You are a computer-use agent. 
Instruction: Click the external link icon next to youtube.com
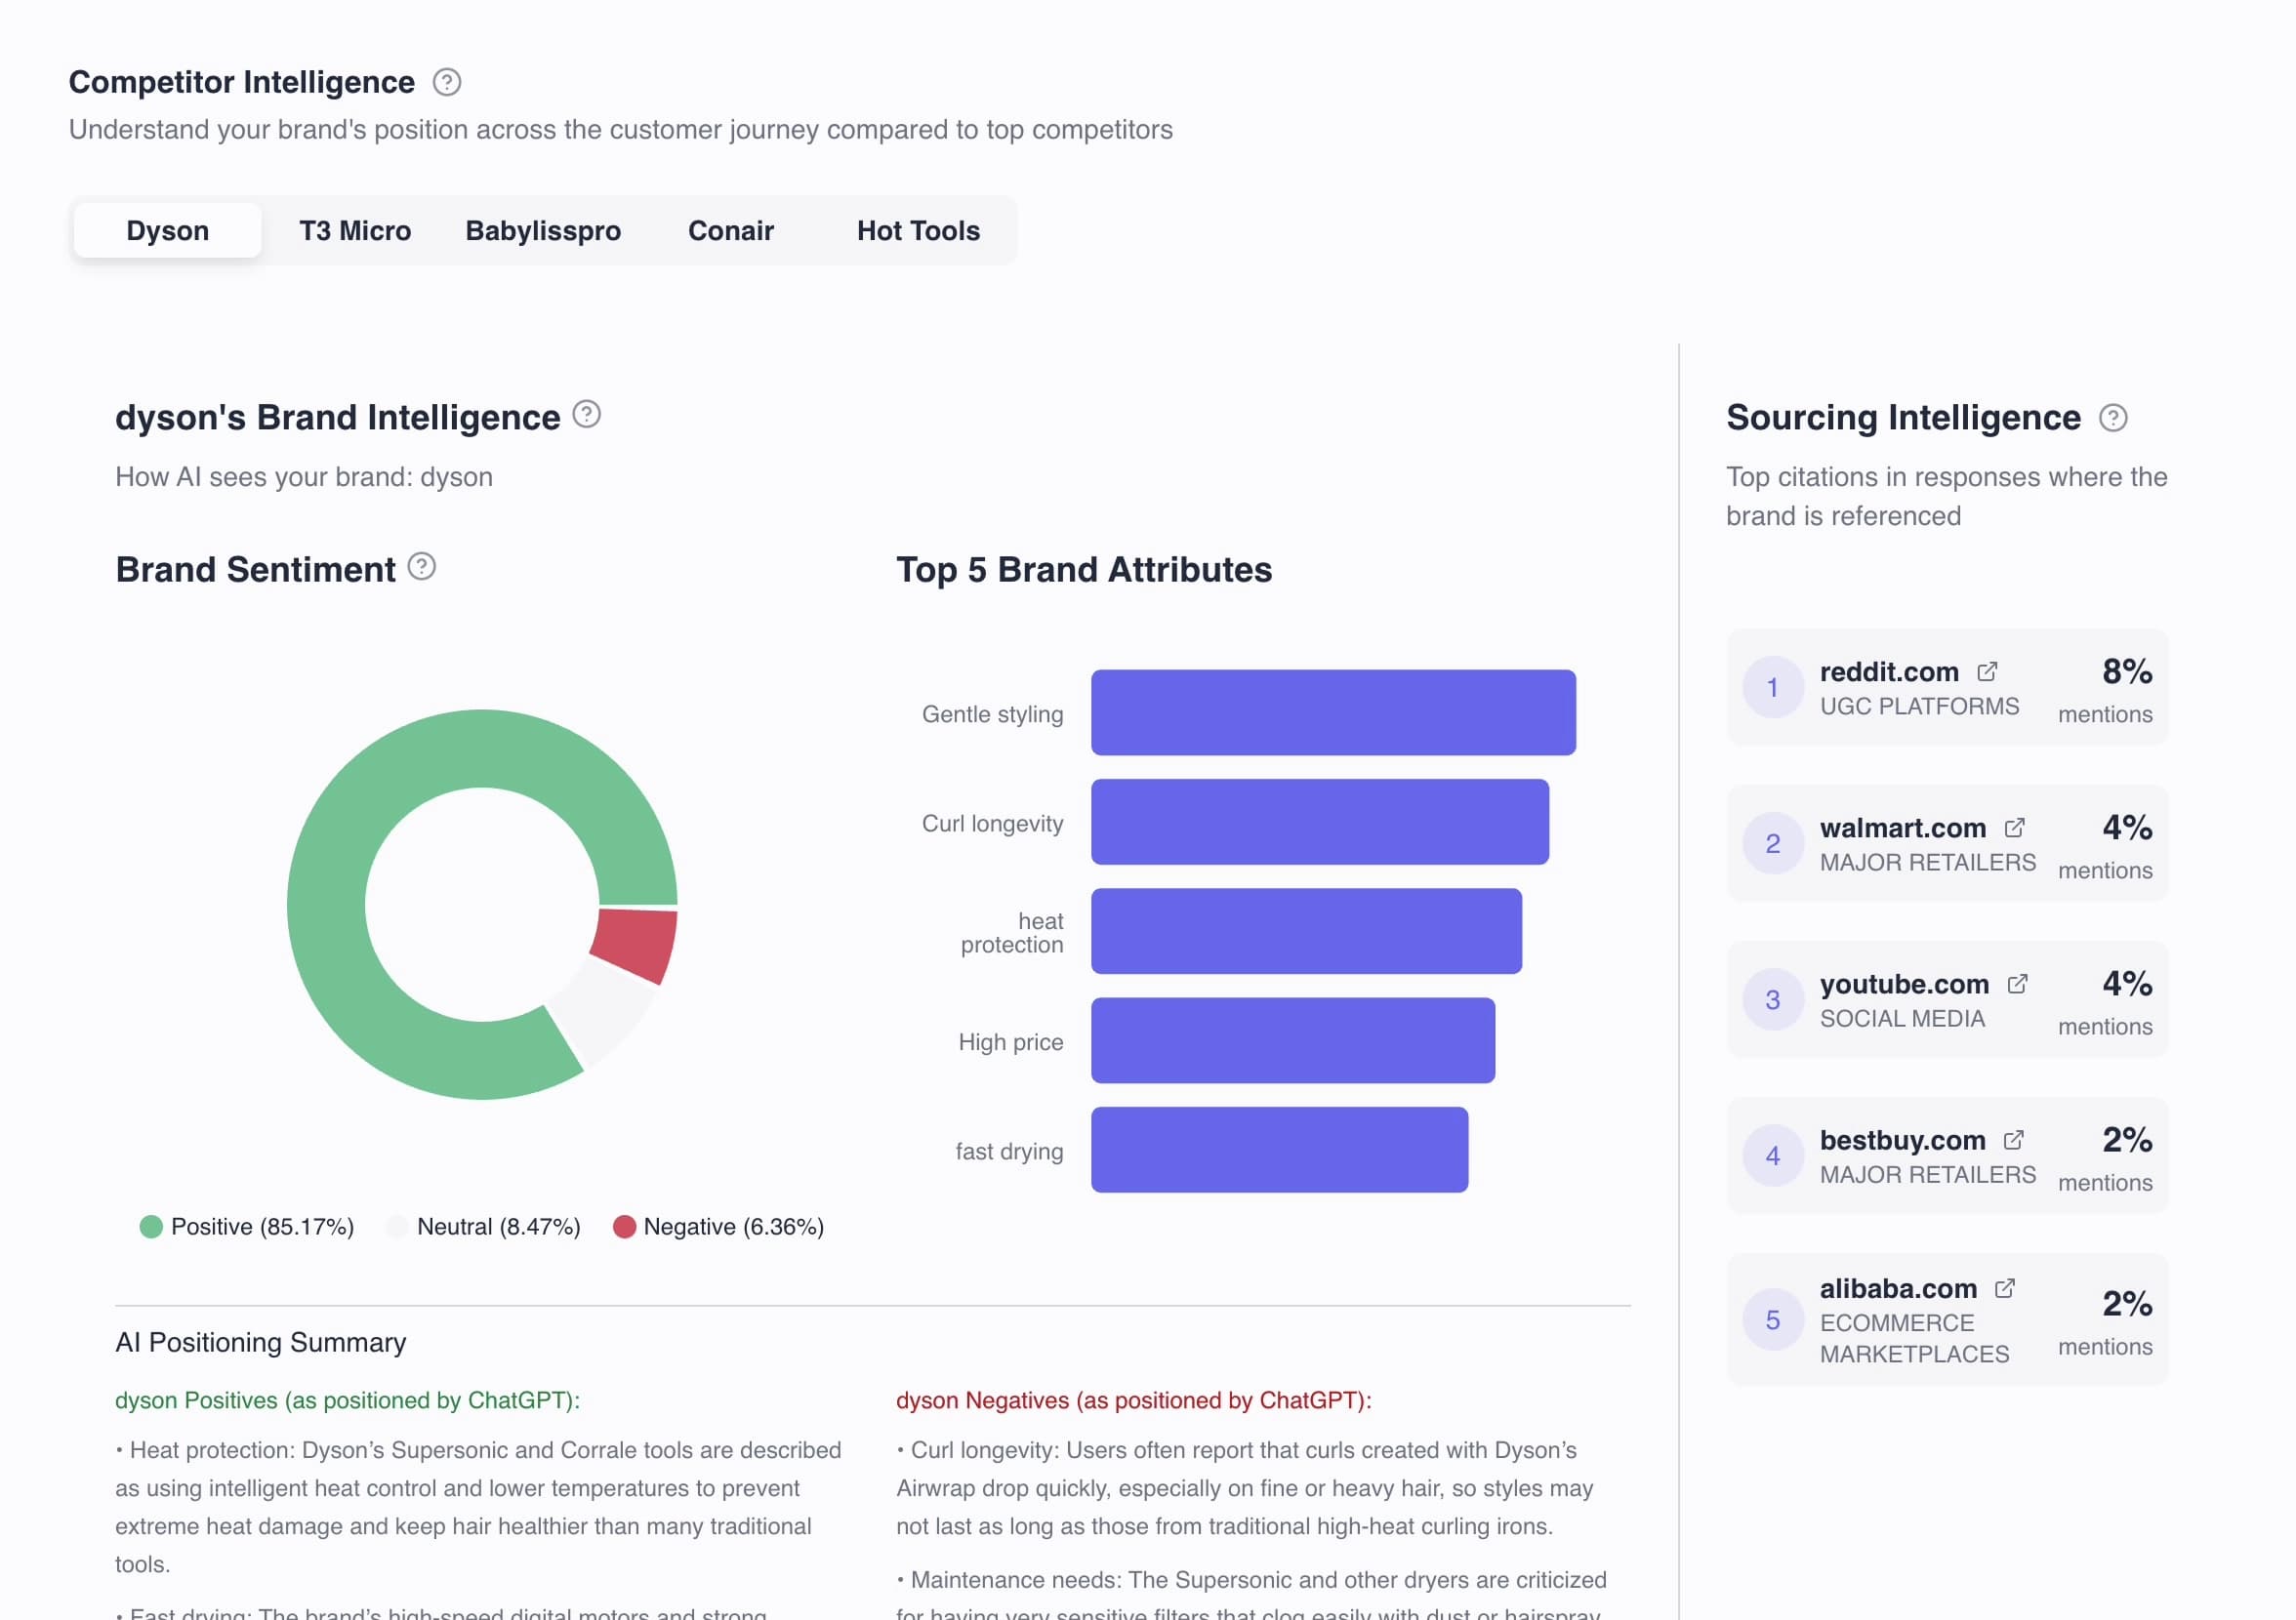click(2019, 984)
